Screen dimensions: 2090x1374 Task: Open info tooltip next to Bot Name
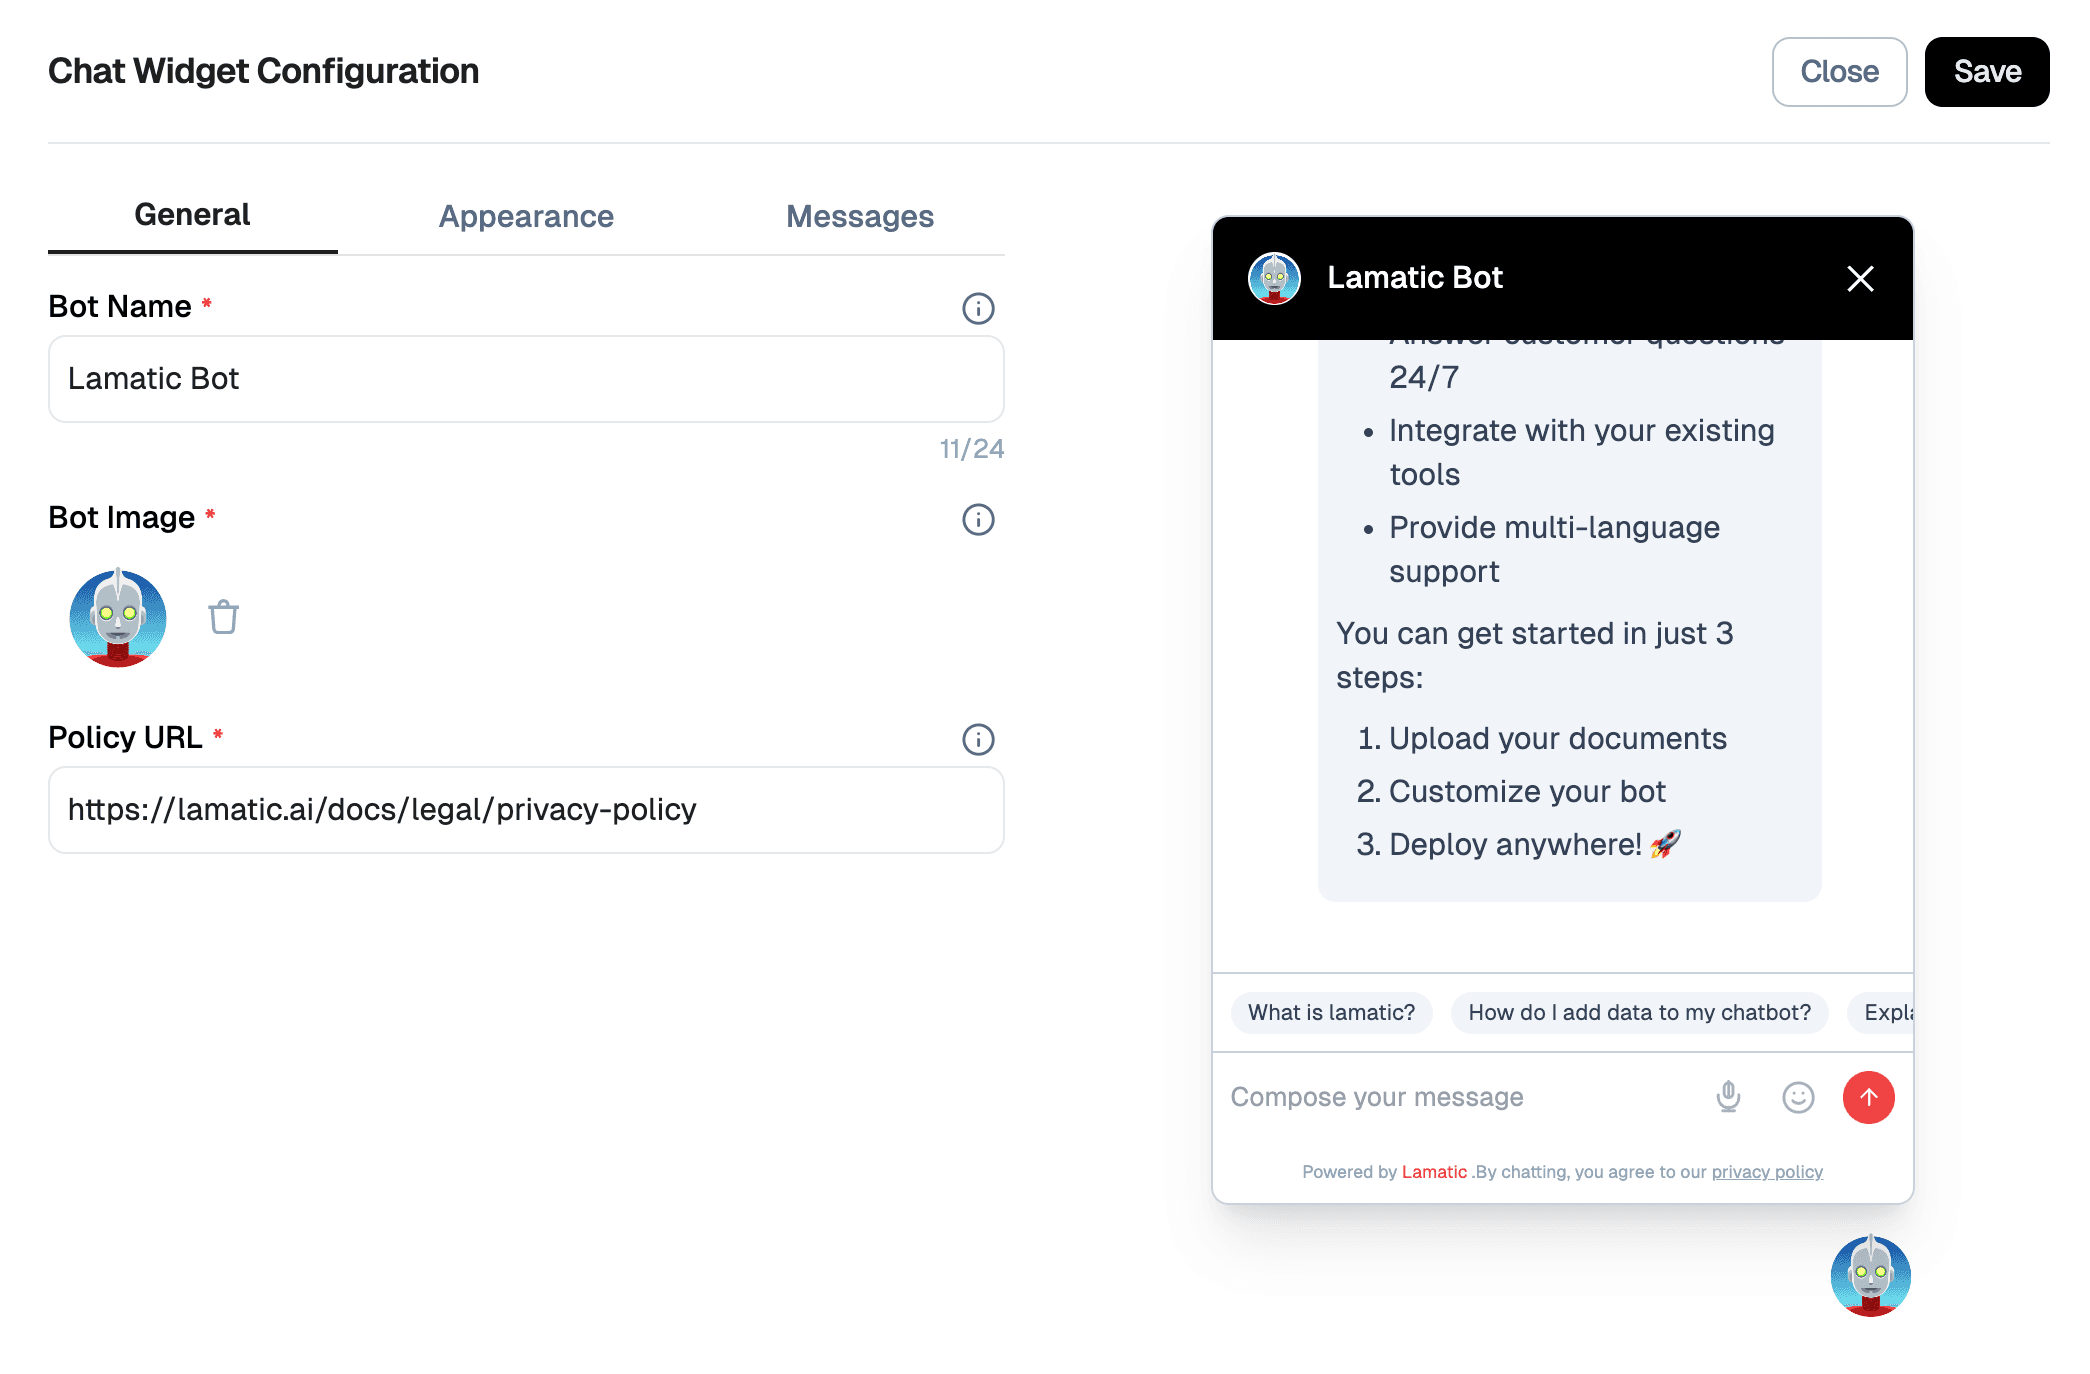978,308
